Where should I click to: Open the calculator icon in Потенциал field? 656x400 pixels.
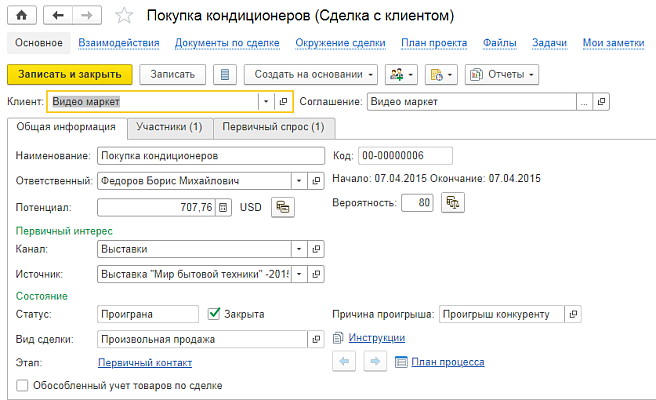click(223, 207)
